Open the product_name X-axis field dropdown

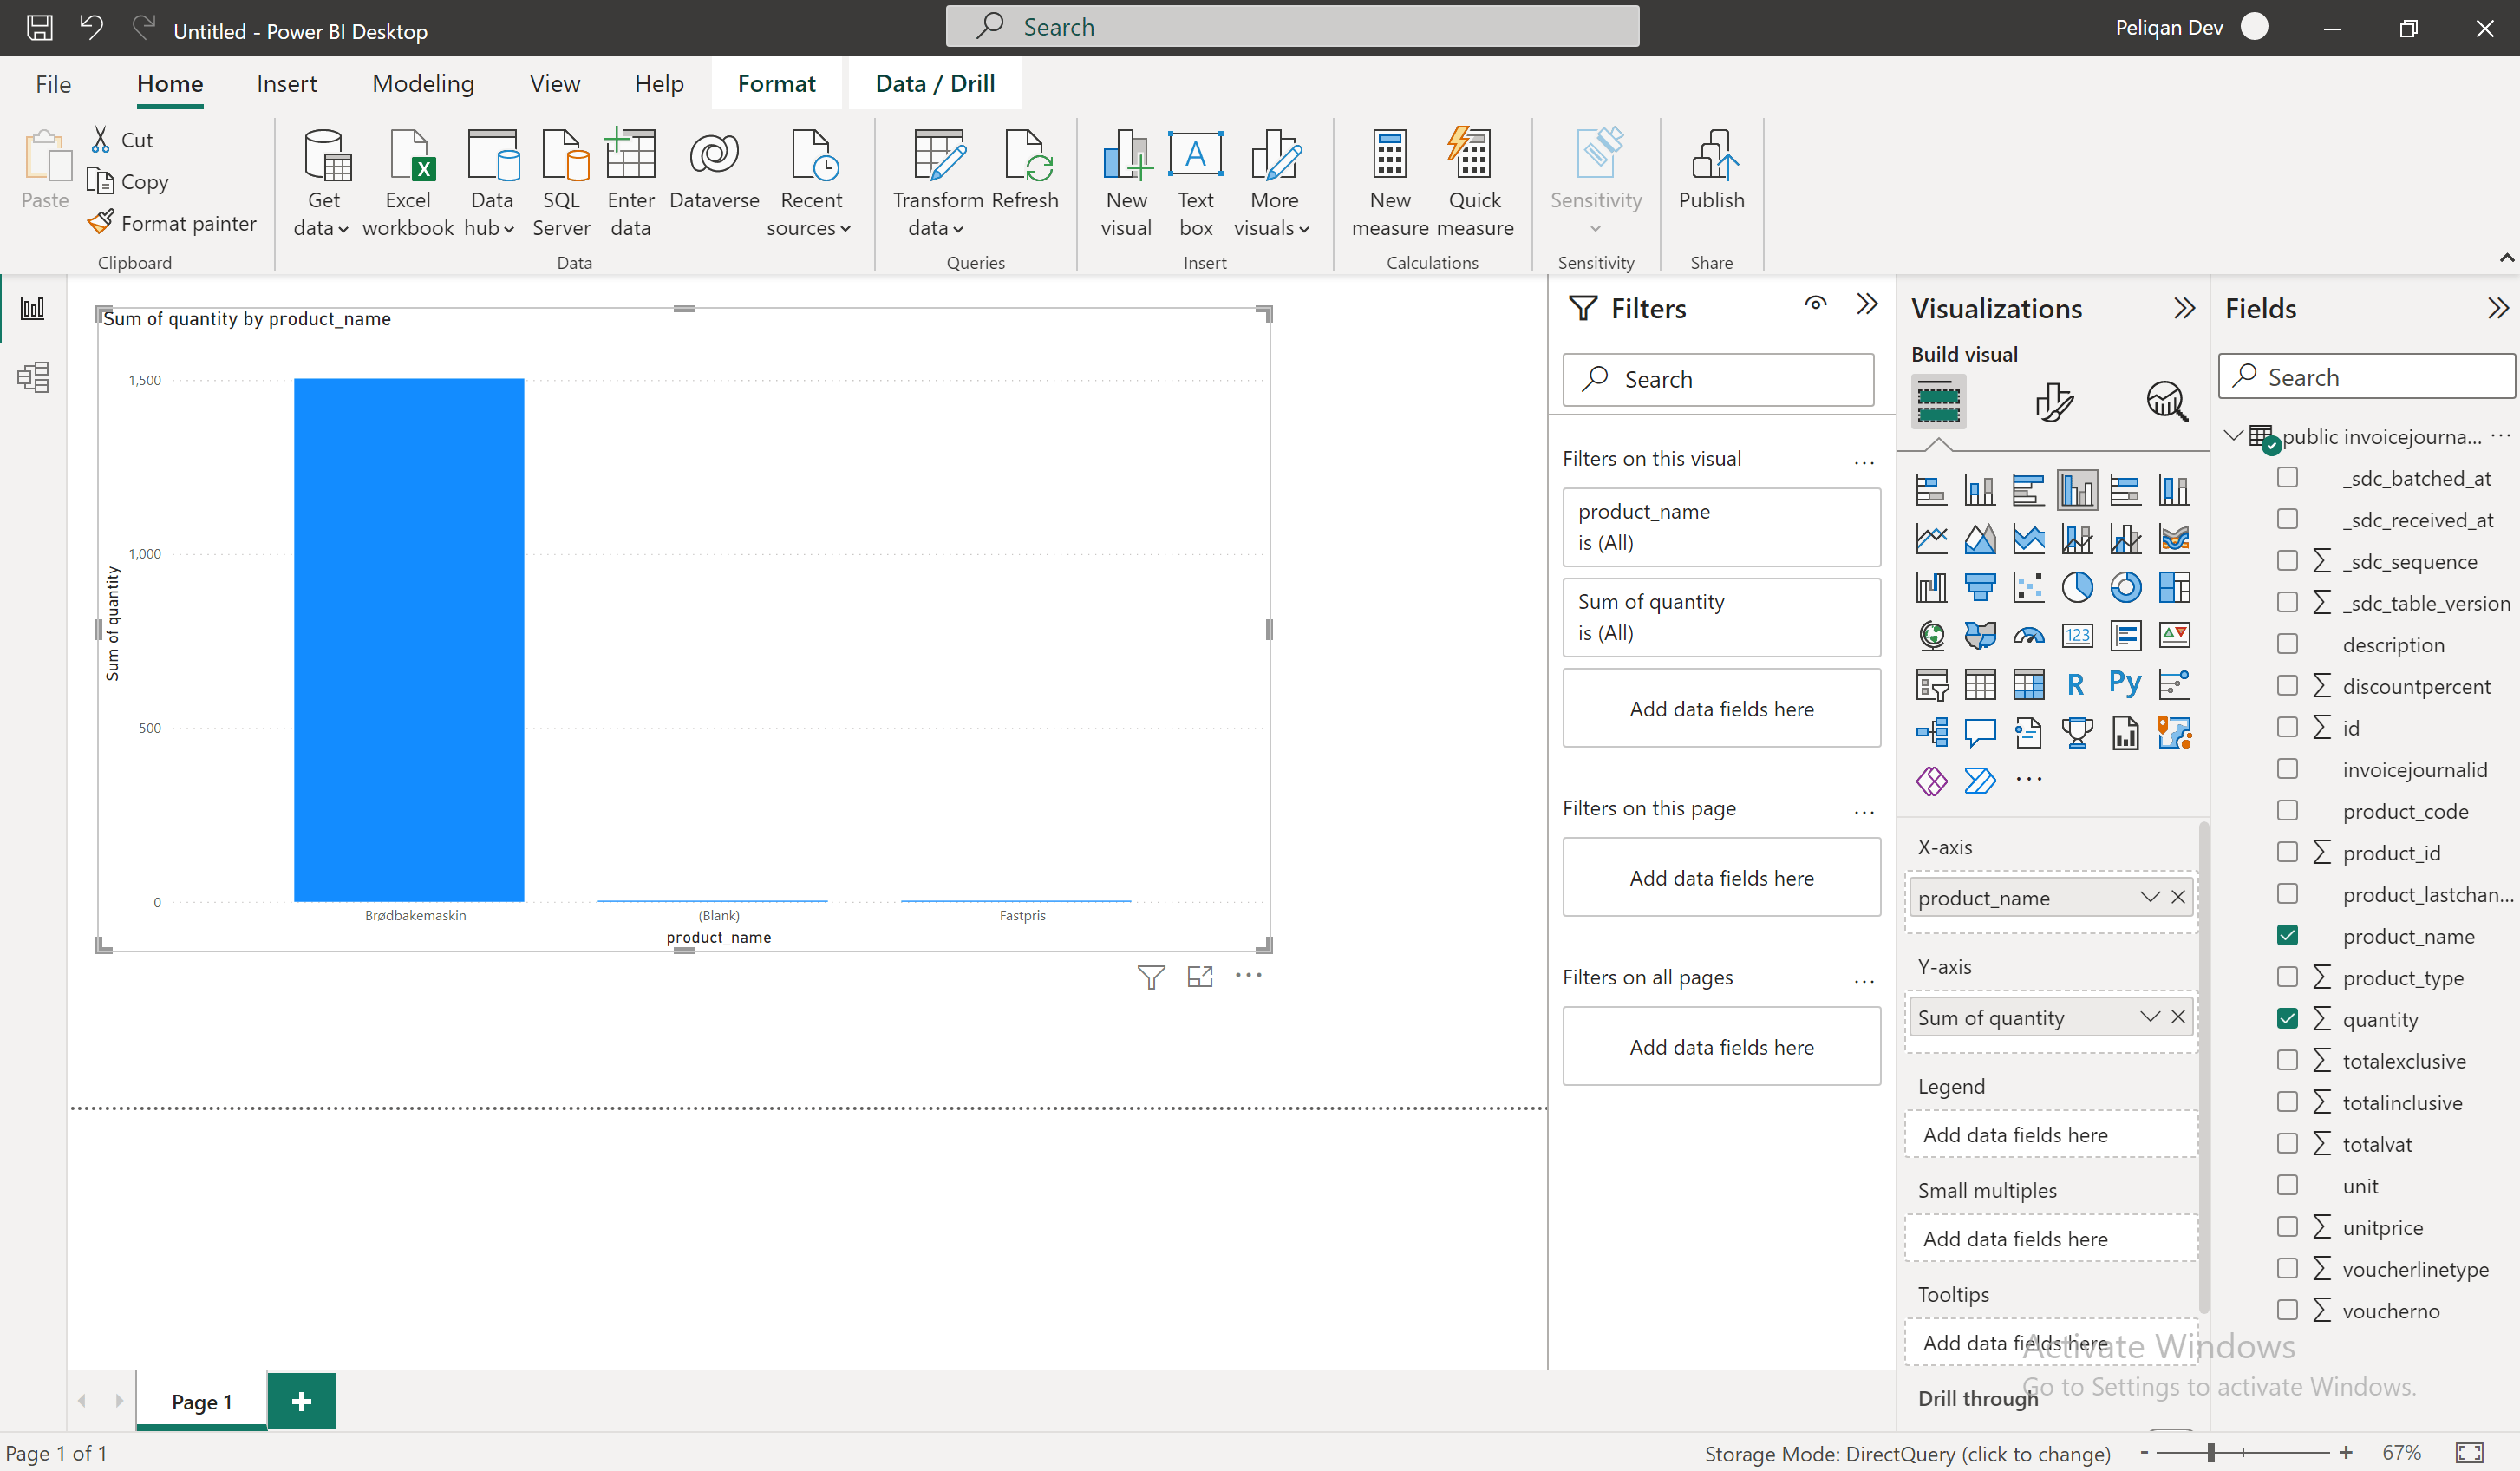coord(2149,897)
